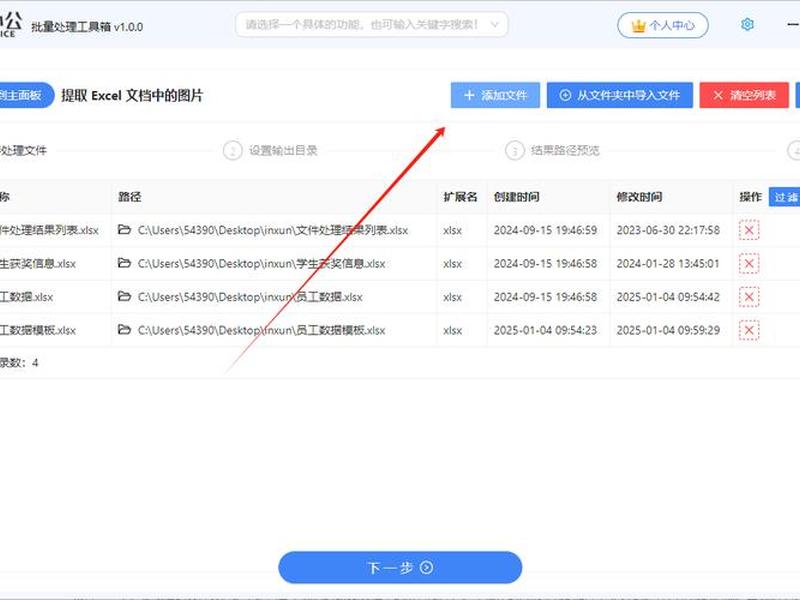
Task: Open folder icon for 文件处理结果列表.xlsx path
Action: (124, 230)
